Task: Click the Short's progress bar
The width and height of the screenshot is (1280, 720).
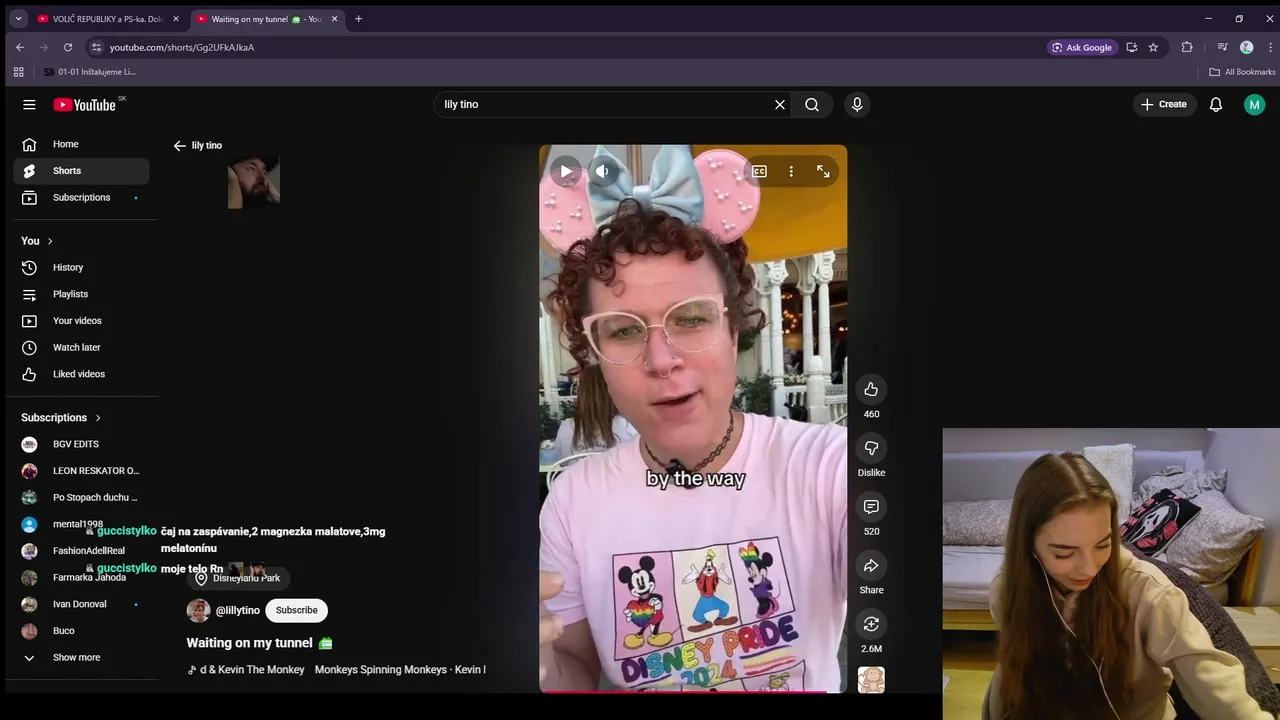Action: tap(693, 691)
